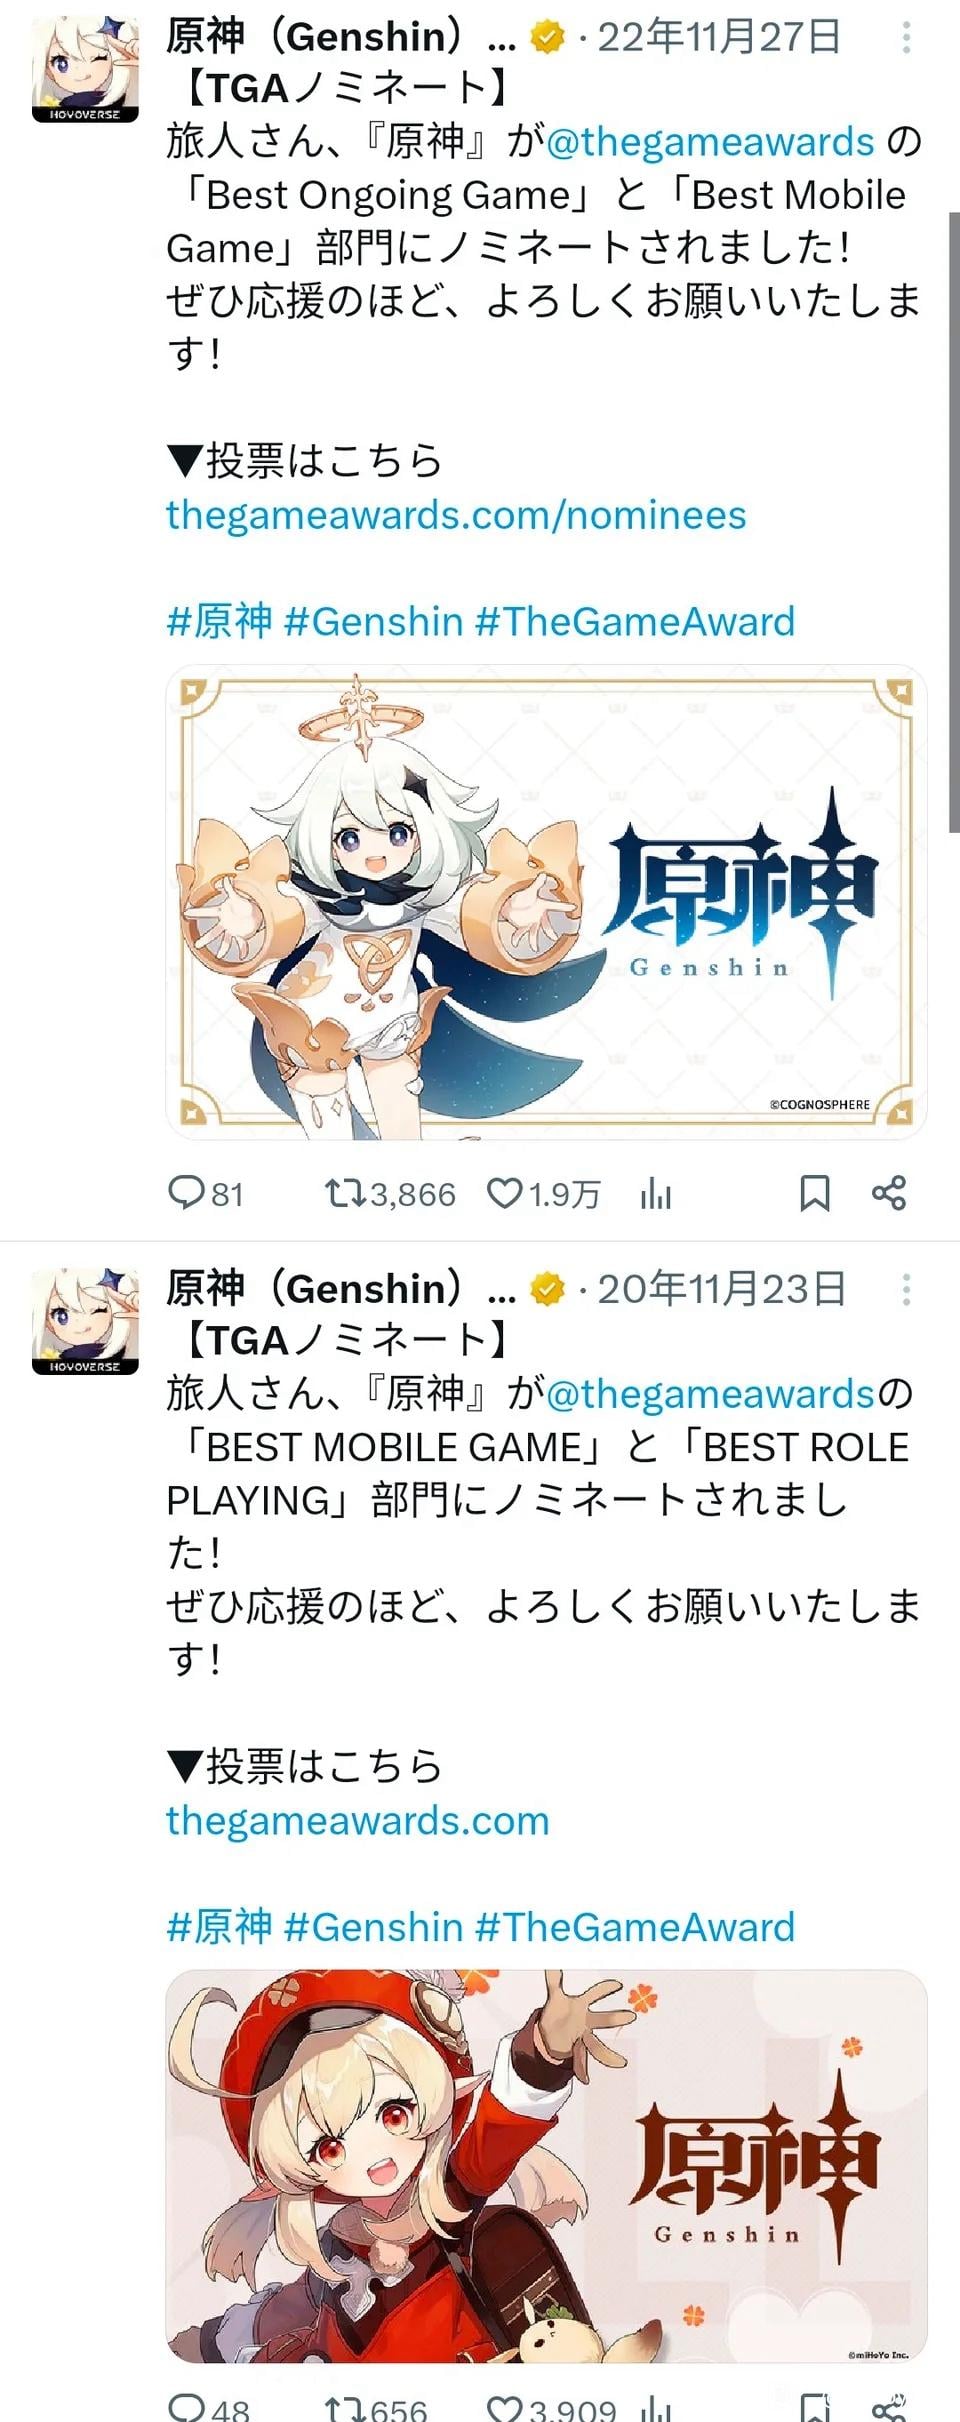This screenshot has width=960, height=2422.
Task: Open more options menu on 22年11月27日 tweet
Action: tap(906, 38)
